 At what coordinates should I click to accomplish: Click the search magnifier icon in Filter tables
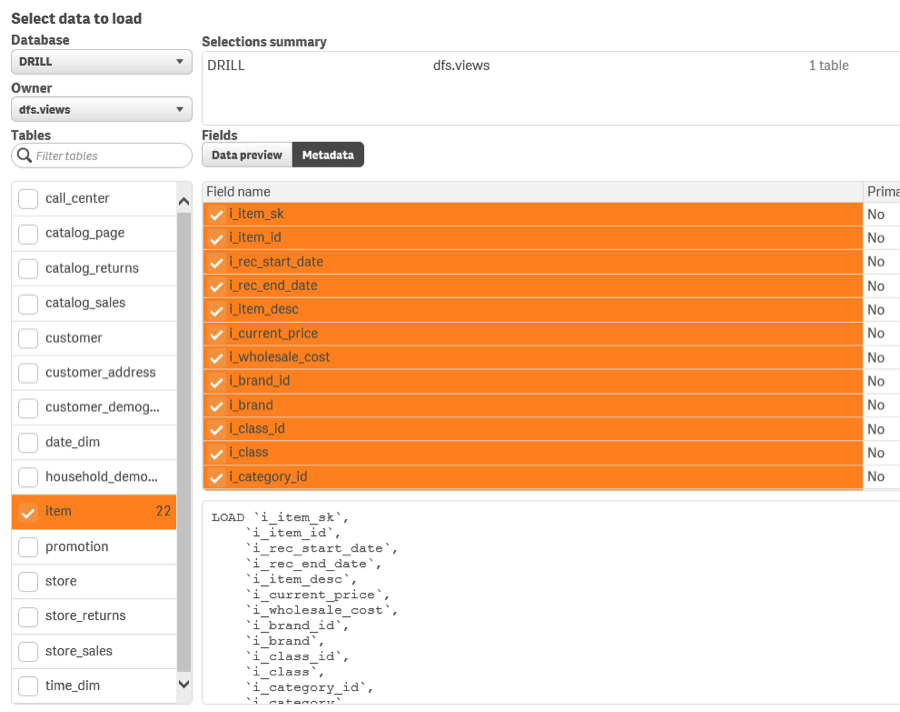pos(24,156)
